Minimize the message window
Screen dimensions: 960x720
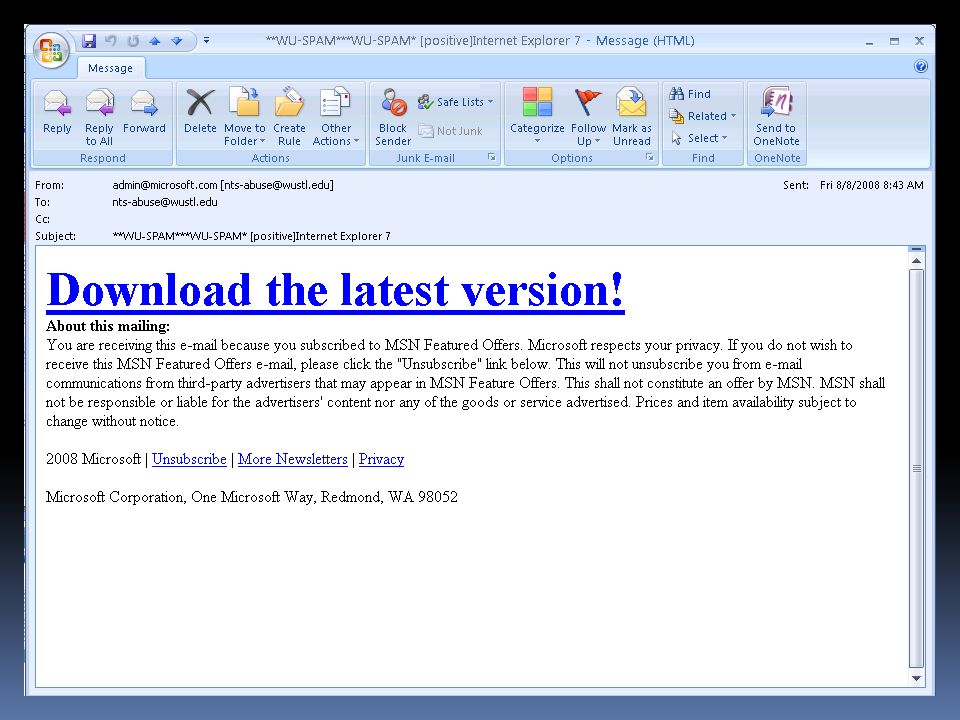[869, 42]
